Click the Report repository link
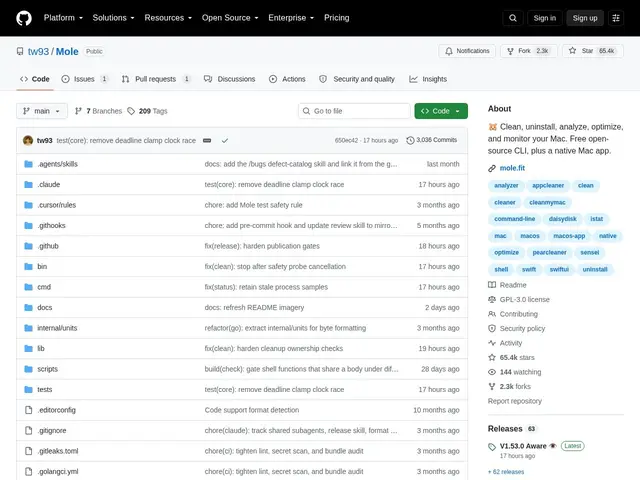This screenshot has width=640, height=480. pyautogui.click(x=515, y=401)
